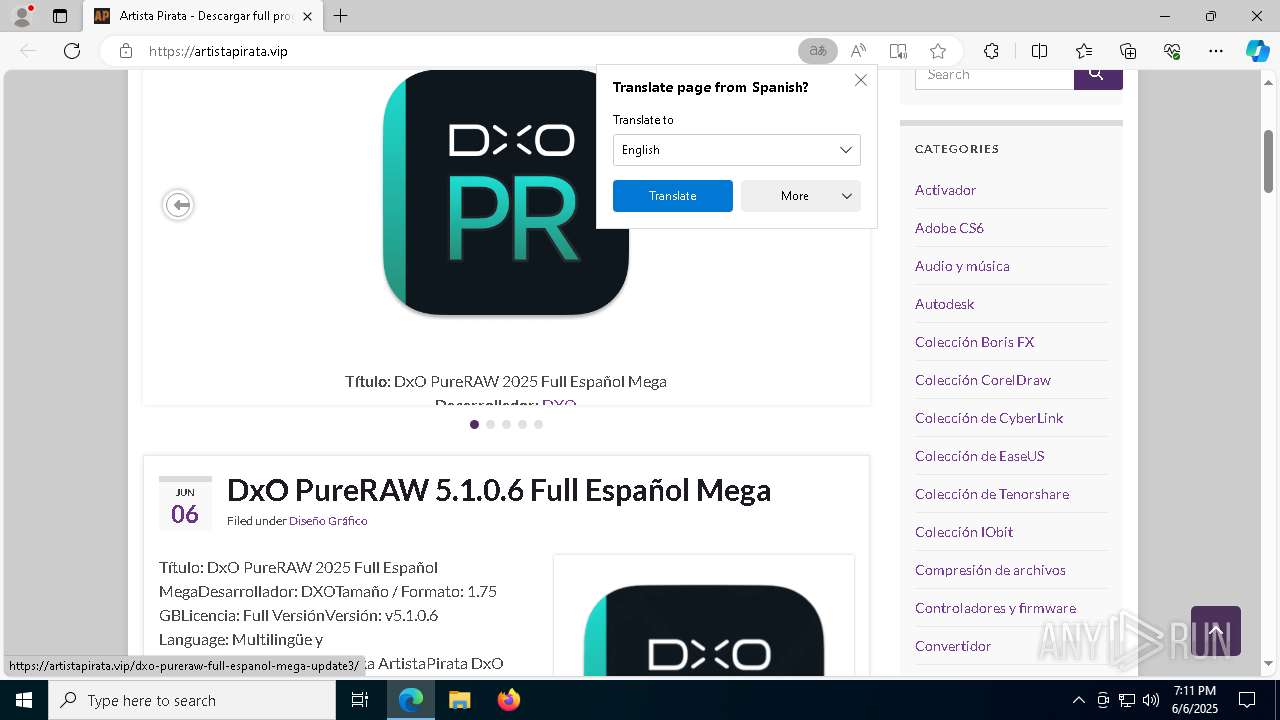Open a new tab with plus icon

pyautogui.click(x=341, y=16)
